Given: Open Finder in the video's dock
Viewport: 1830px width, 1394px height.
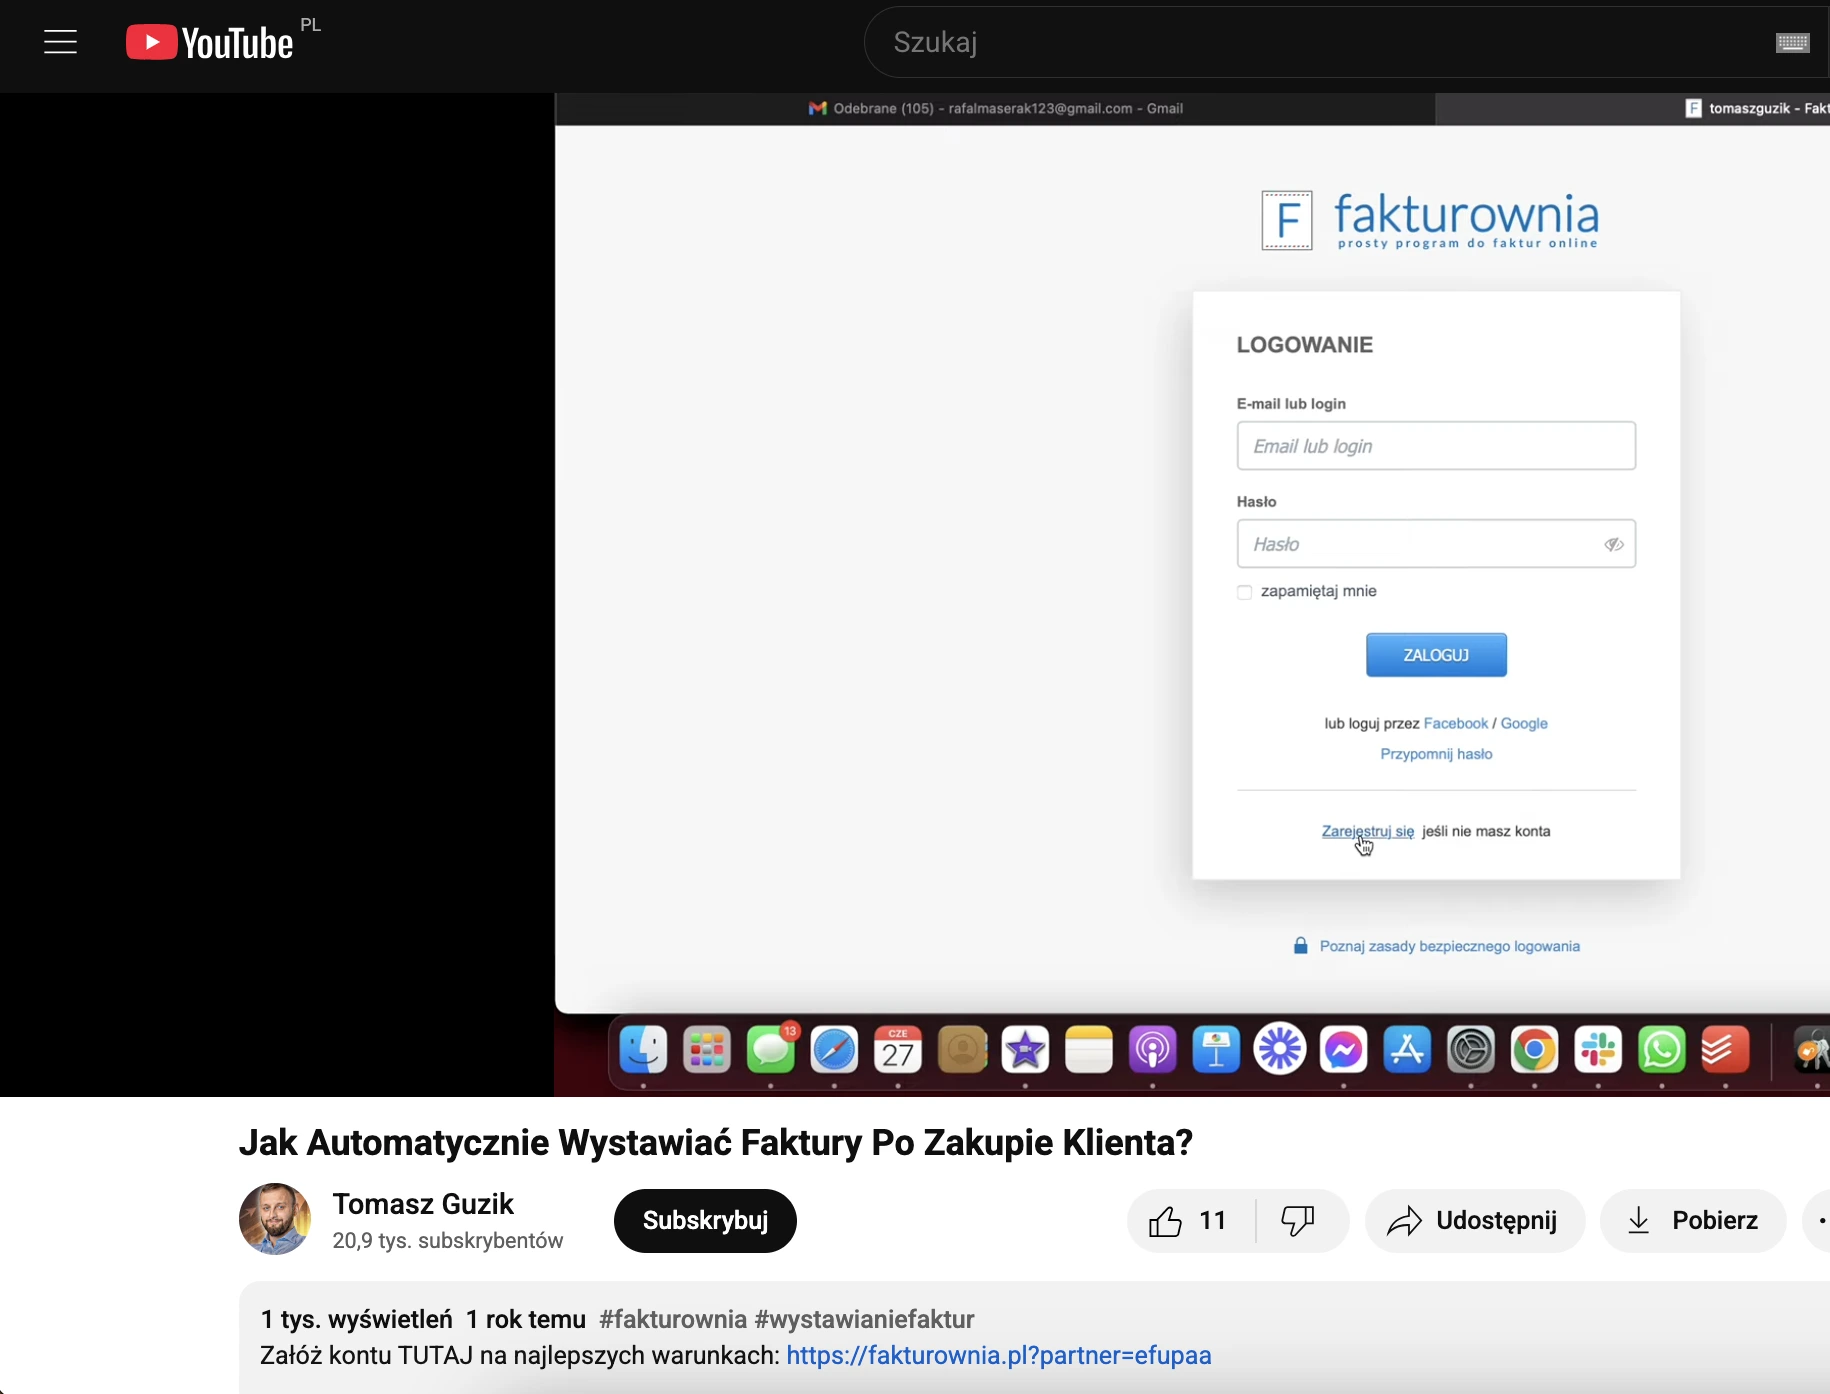Looking at the screenshot, I should tap(643, 1051).
